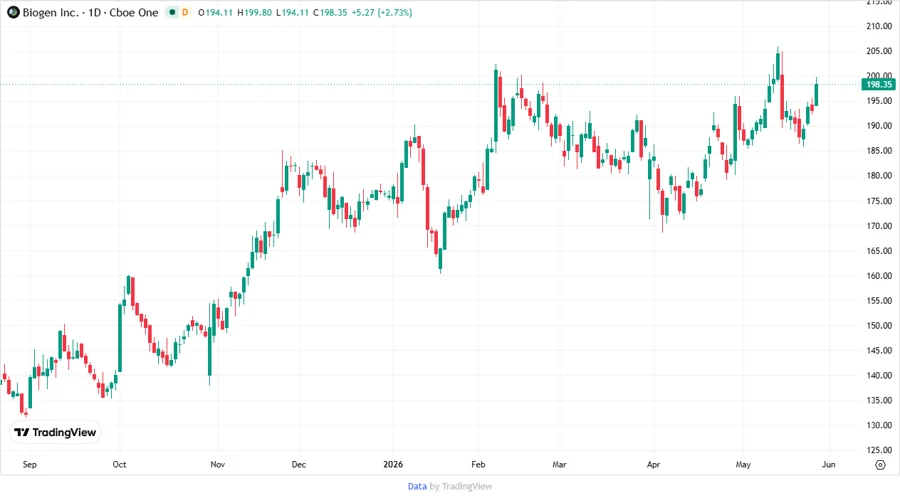Click the May label on time axis
Viewport: 900px width, 498px height.
[x=743, y=464]
